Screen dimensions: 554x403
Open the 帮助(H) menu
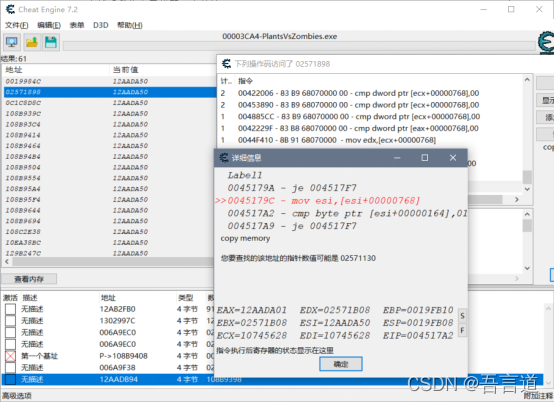(130, 25)
